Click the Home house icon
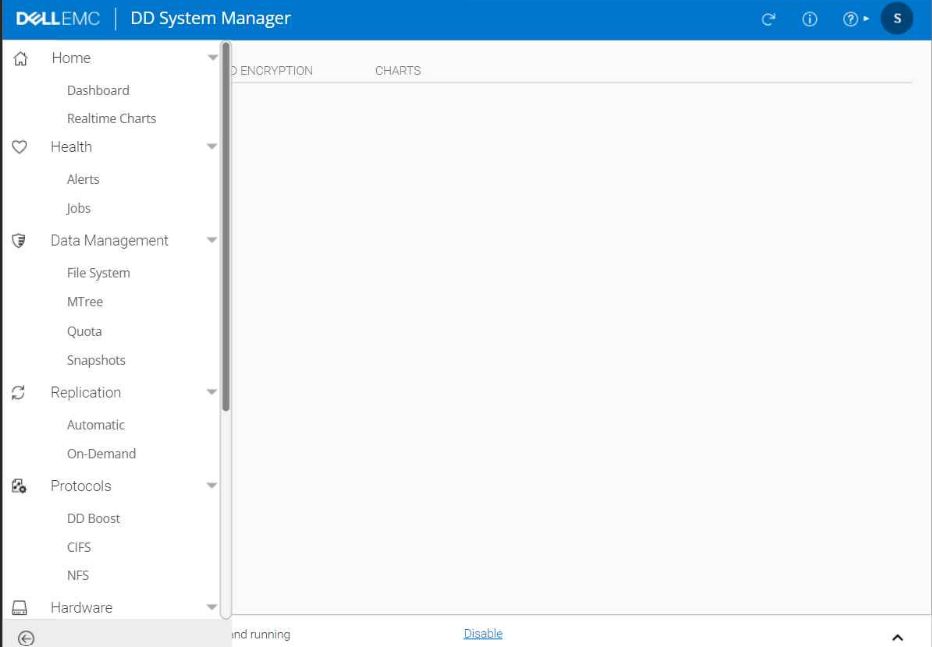Viewport: 932px width, 647px height. [x=20, y=58]
